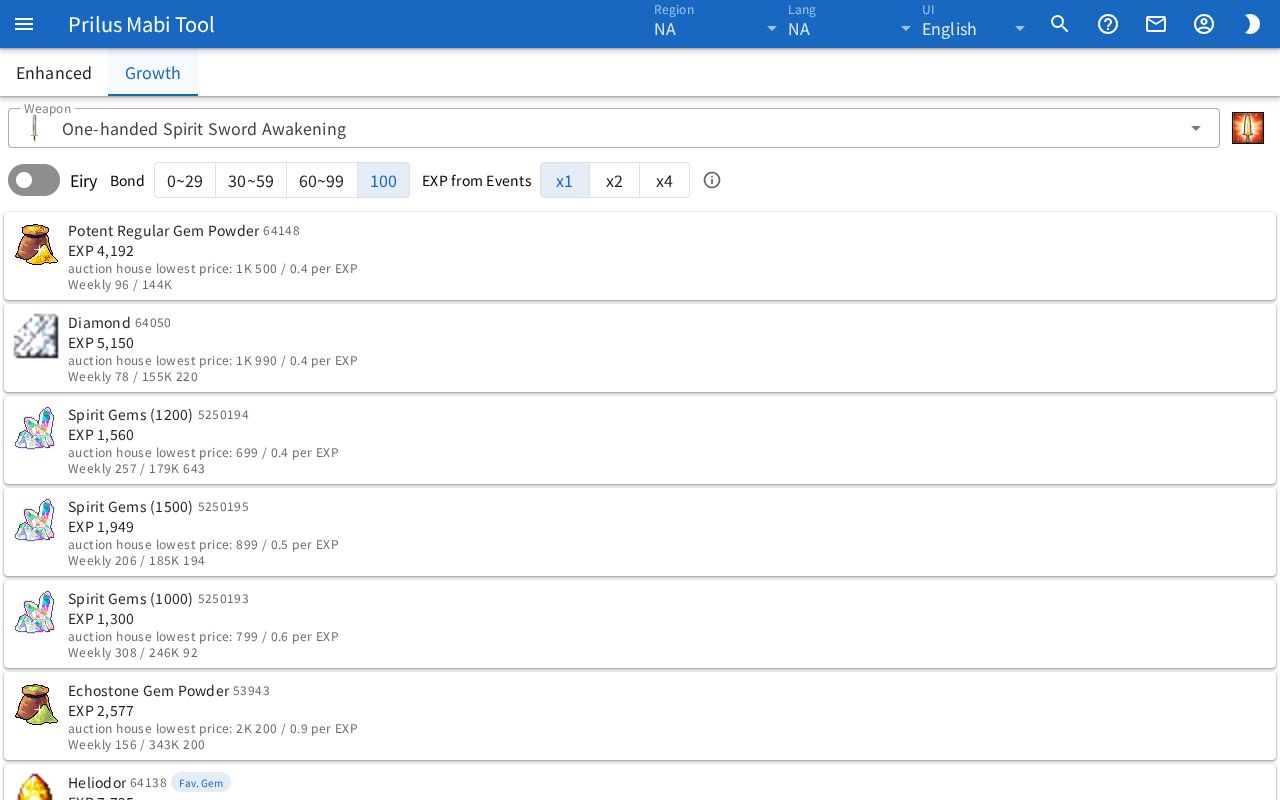Screen dimensions: 1280x800
Task: Click the Spirit Gems (1500) icon
Action: click(36, 521)
